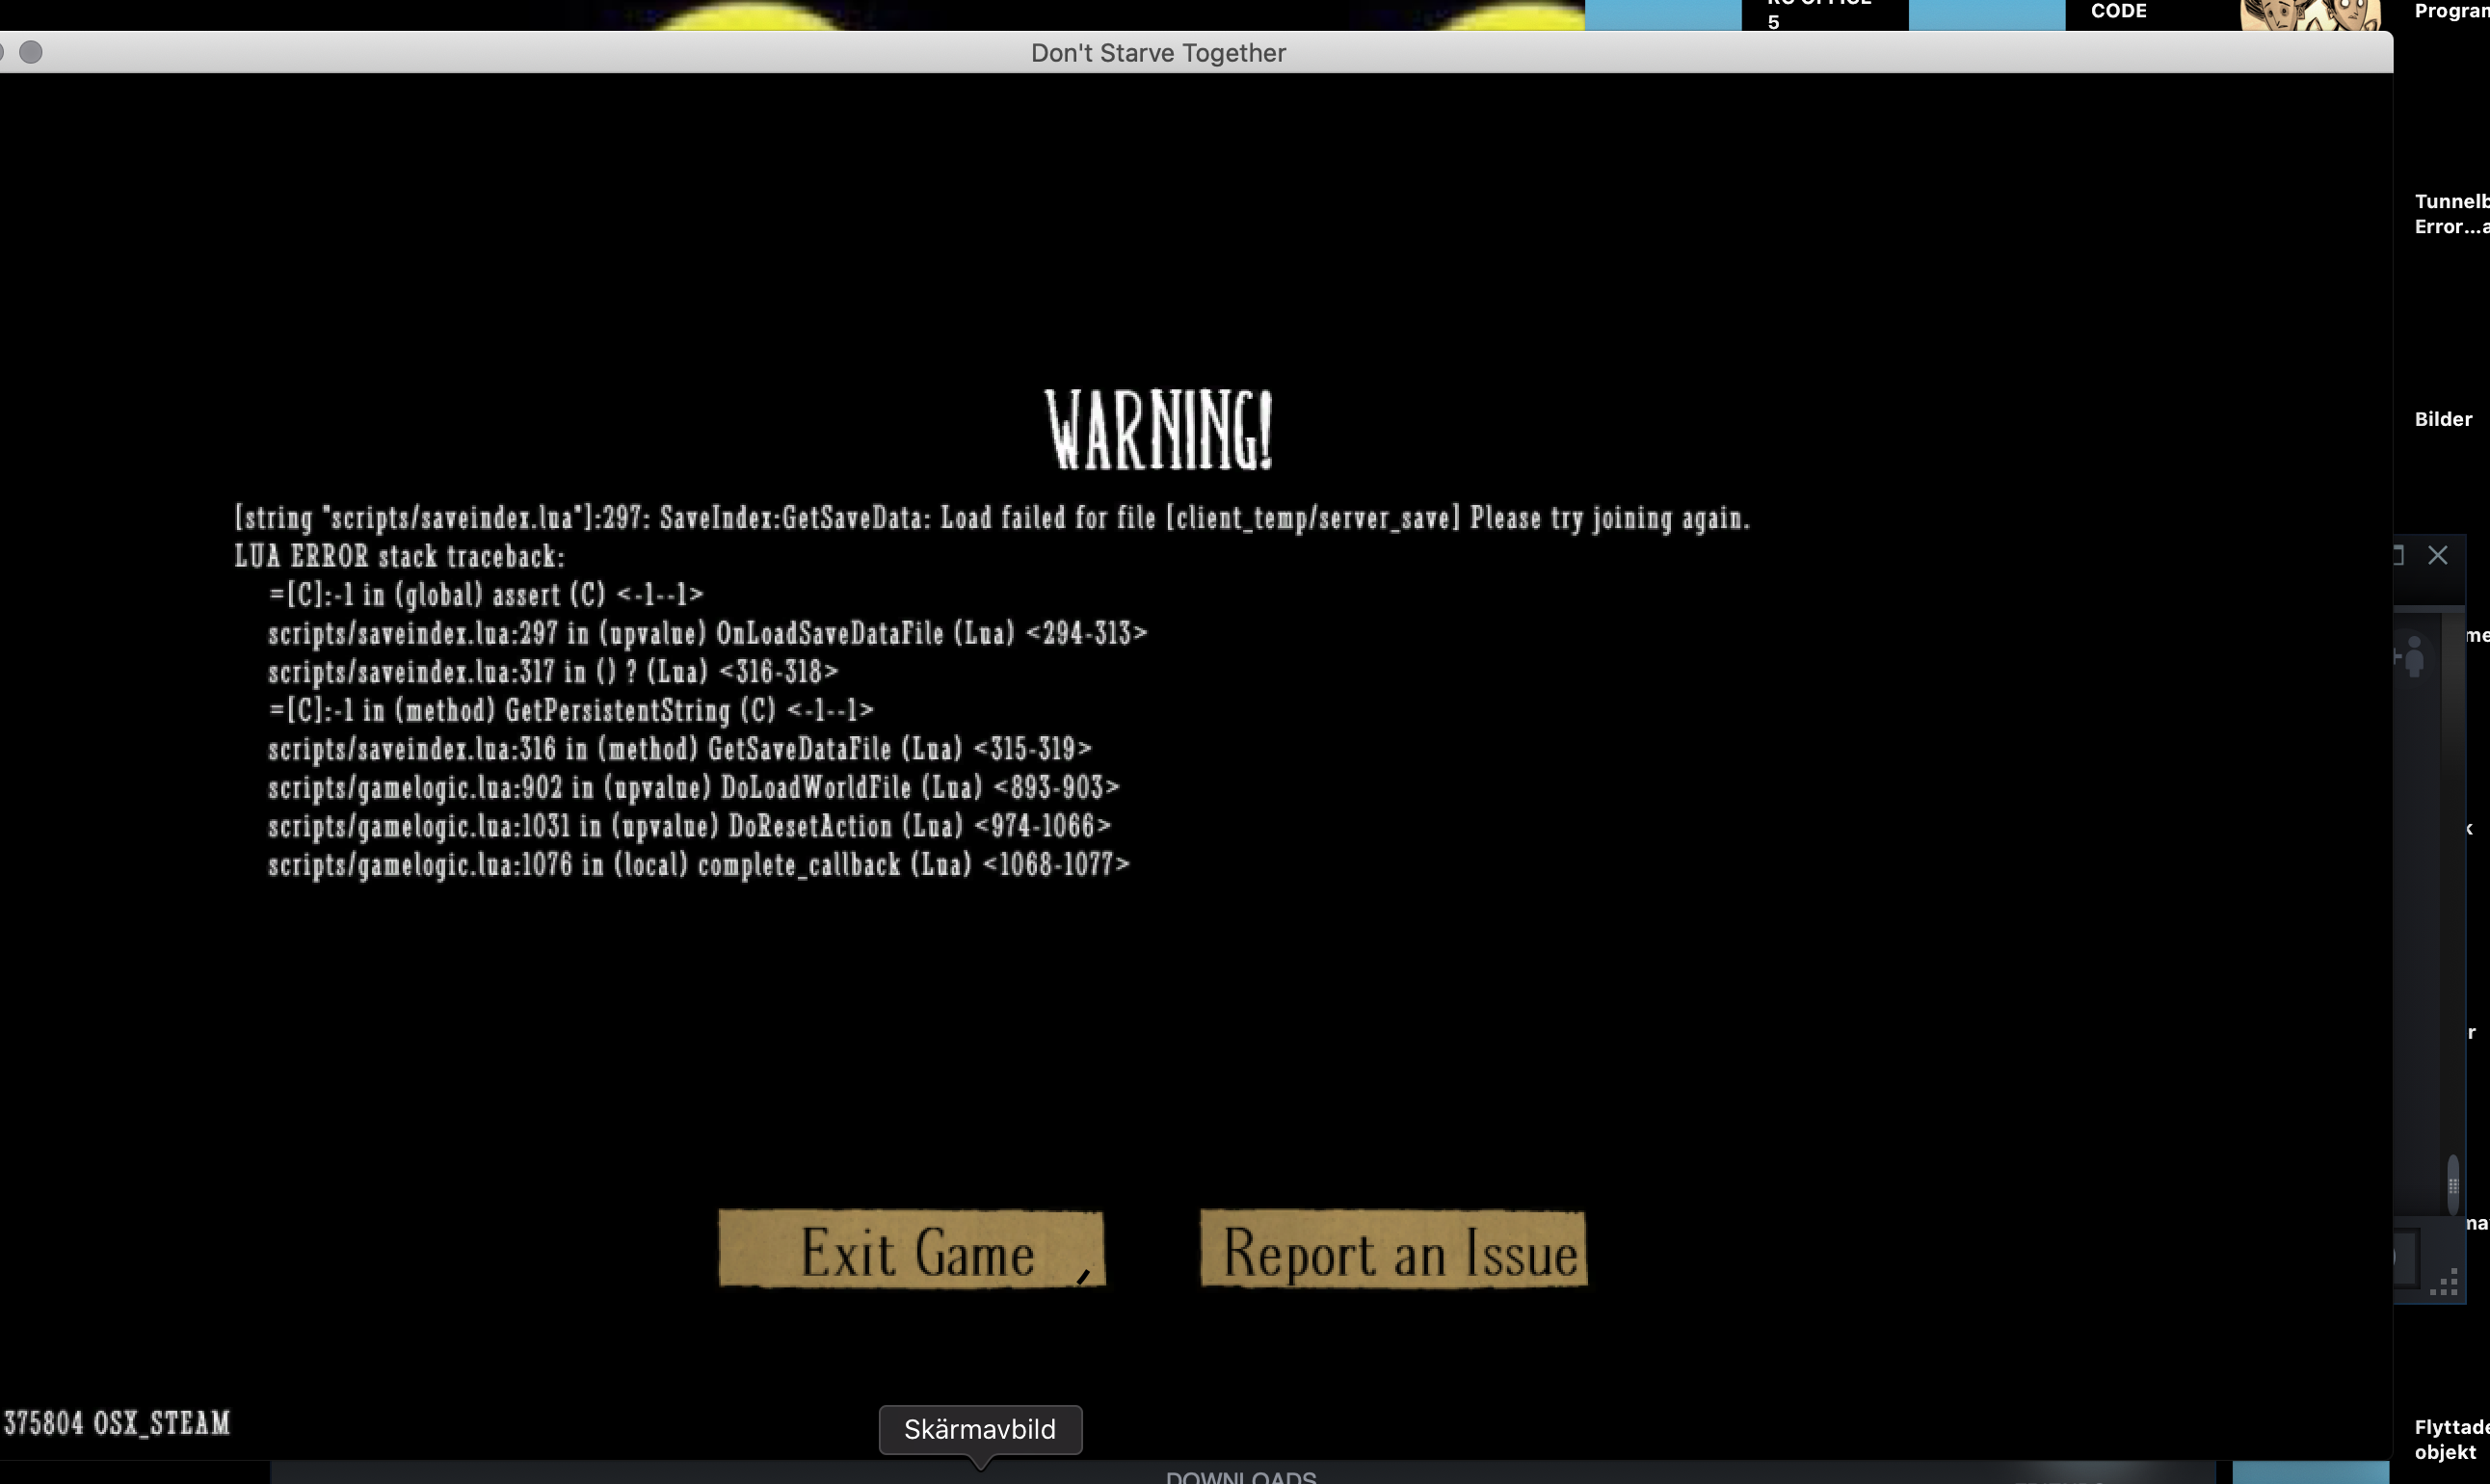Click the dotted resize grip in friends window
2490x1484 pixels.
click(x=2444, y=1284)
